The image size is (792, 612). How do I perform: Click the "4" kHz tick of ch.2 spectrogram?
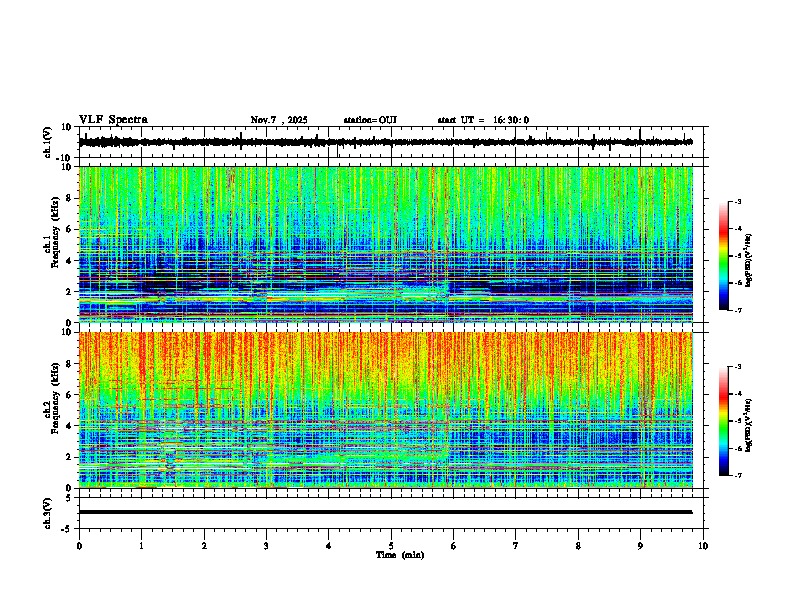[x=69, y=426]
